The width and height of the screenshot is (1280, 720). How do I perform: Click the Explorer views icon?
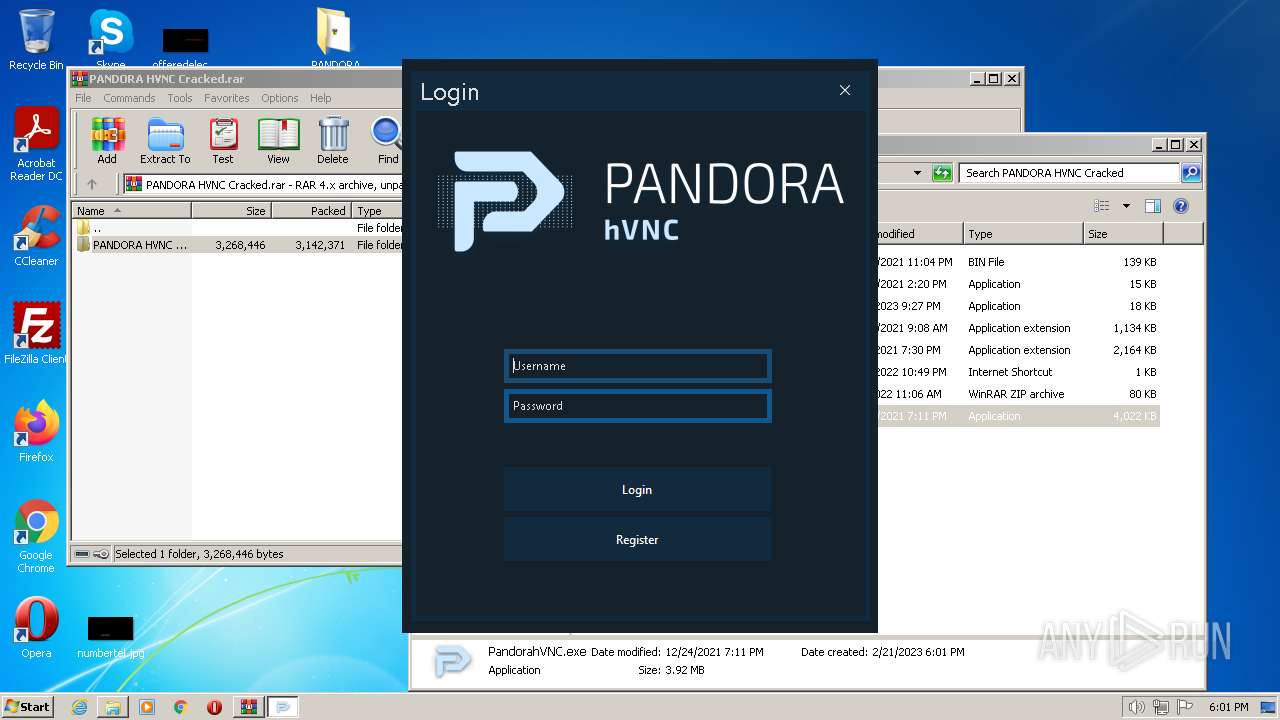point(1101,206)
